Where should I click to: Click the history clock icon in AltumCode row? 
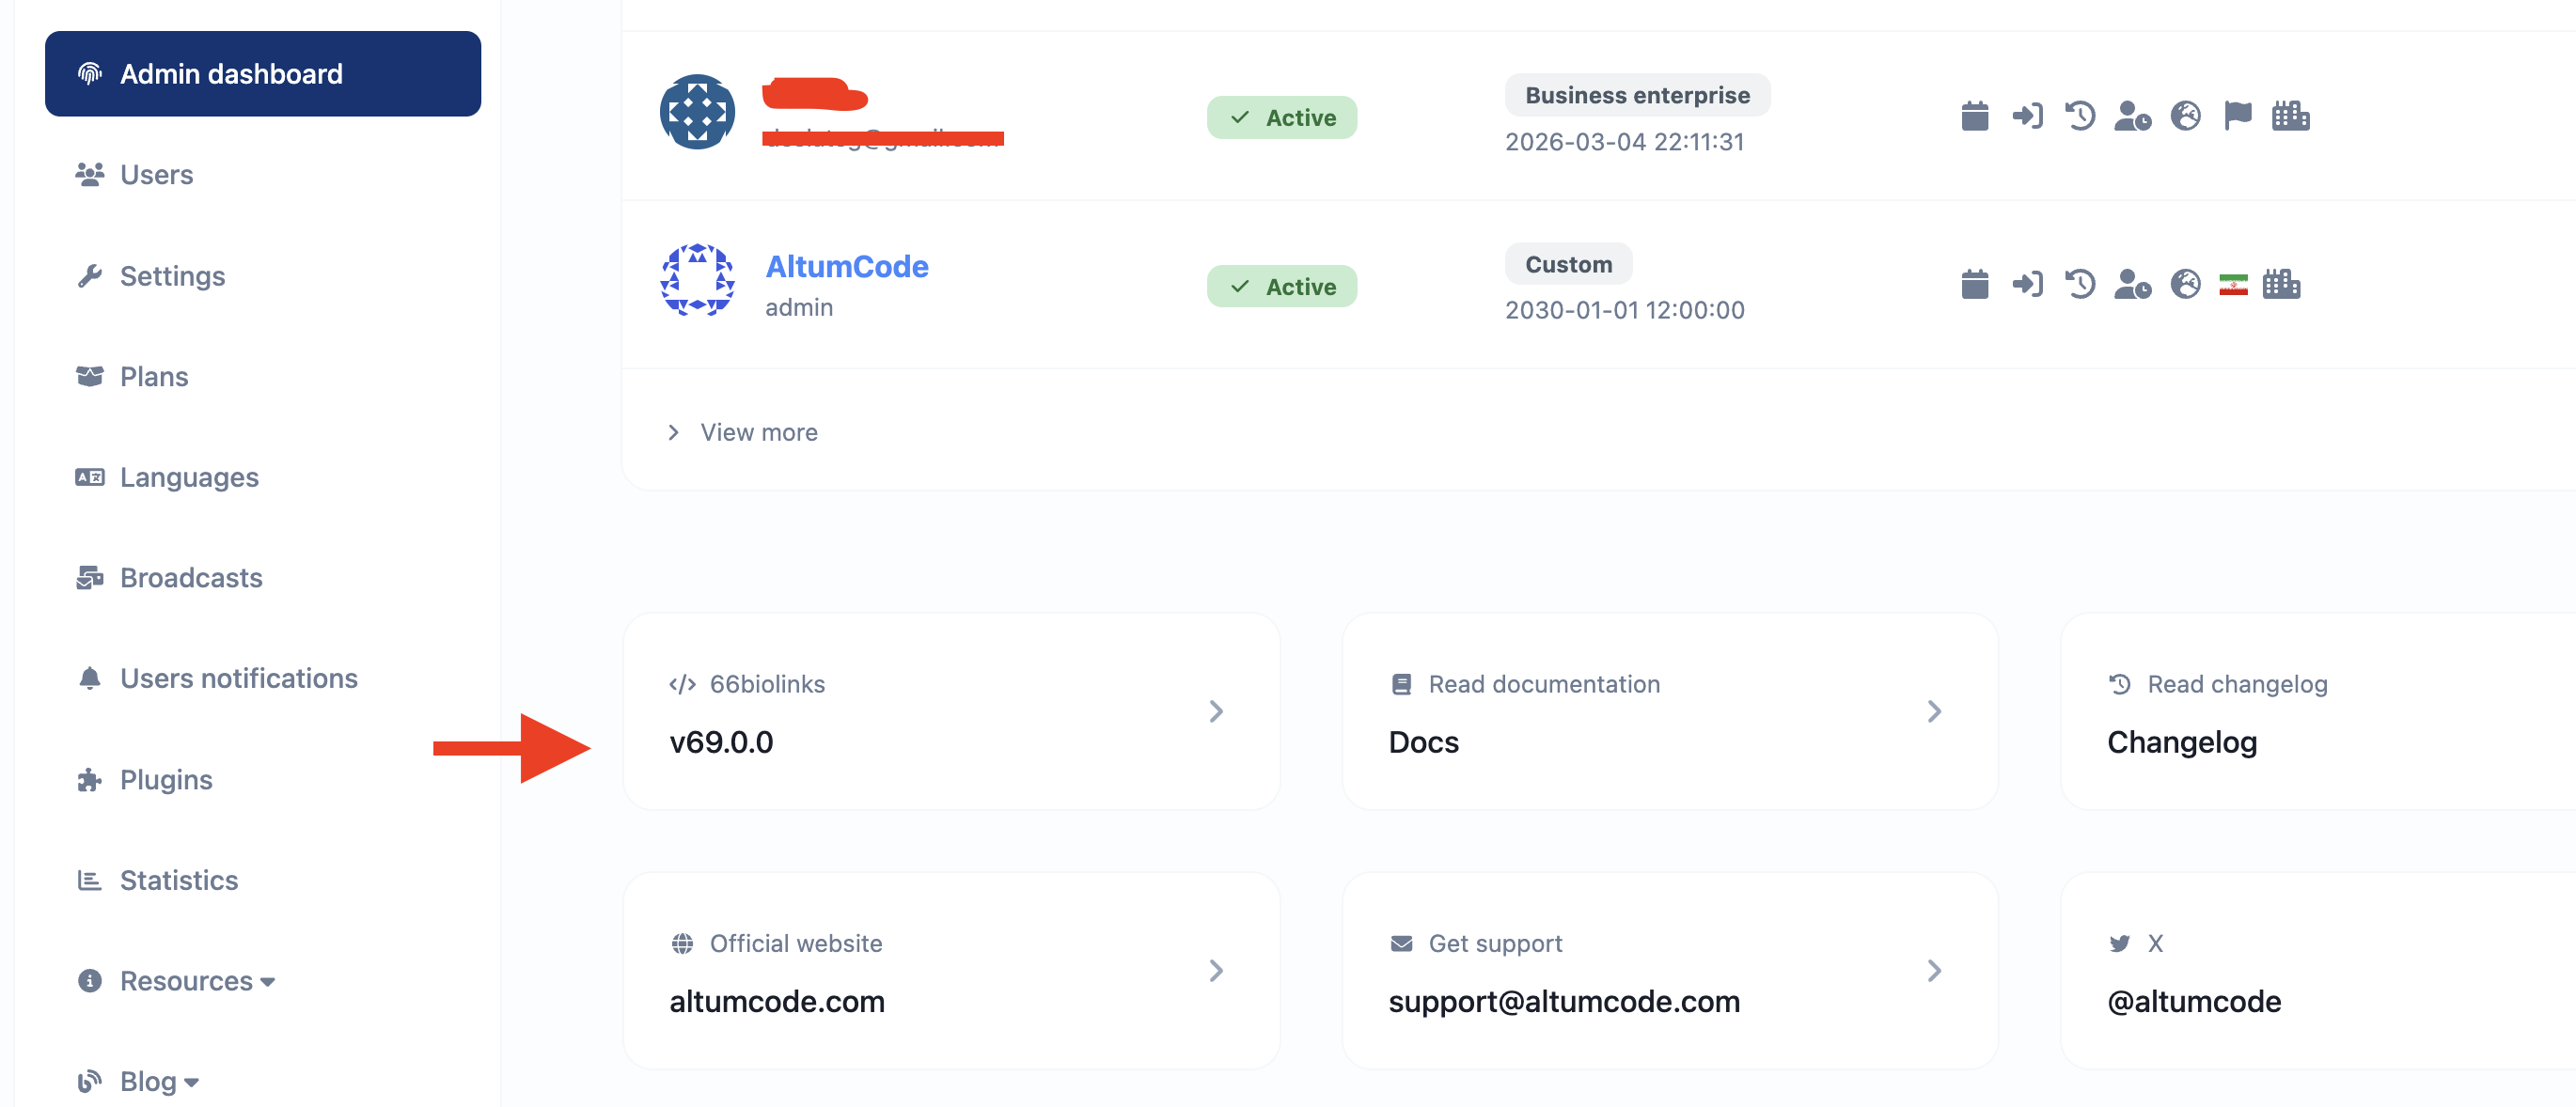coord(2080,285)
